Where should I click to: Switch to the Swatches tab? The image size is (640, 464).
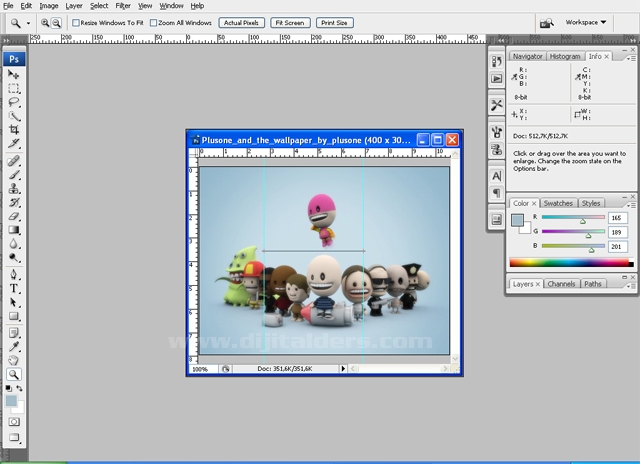tap(558, 203)
